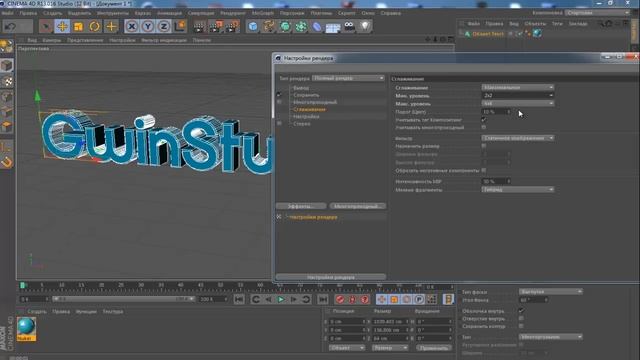The width and height of the screenshot is (640, 360).
Task: Open the Spline pen tools icon
Action: tap(269, 27)
